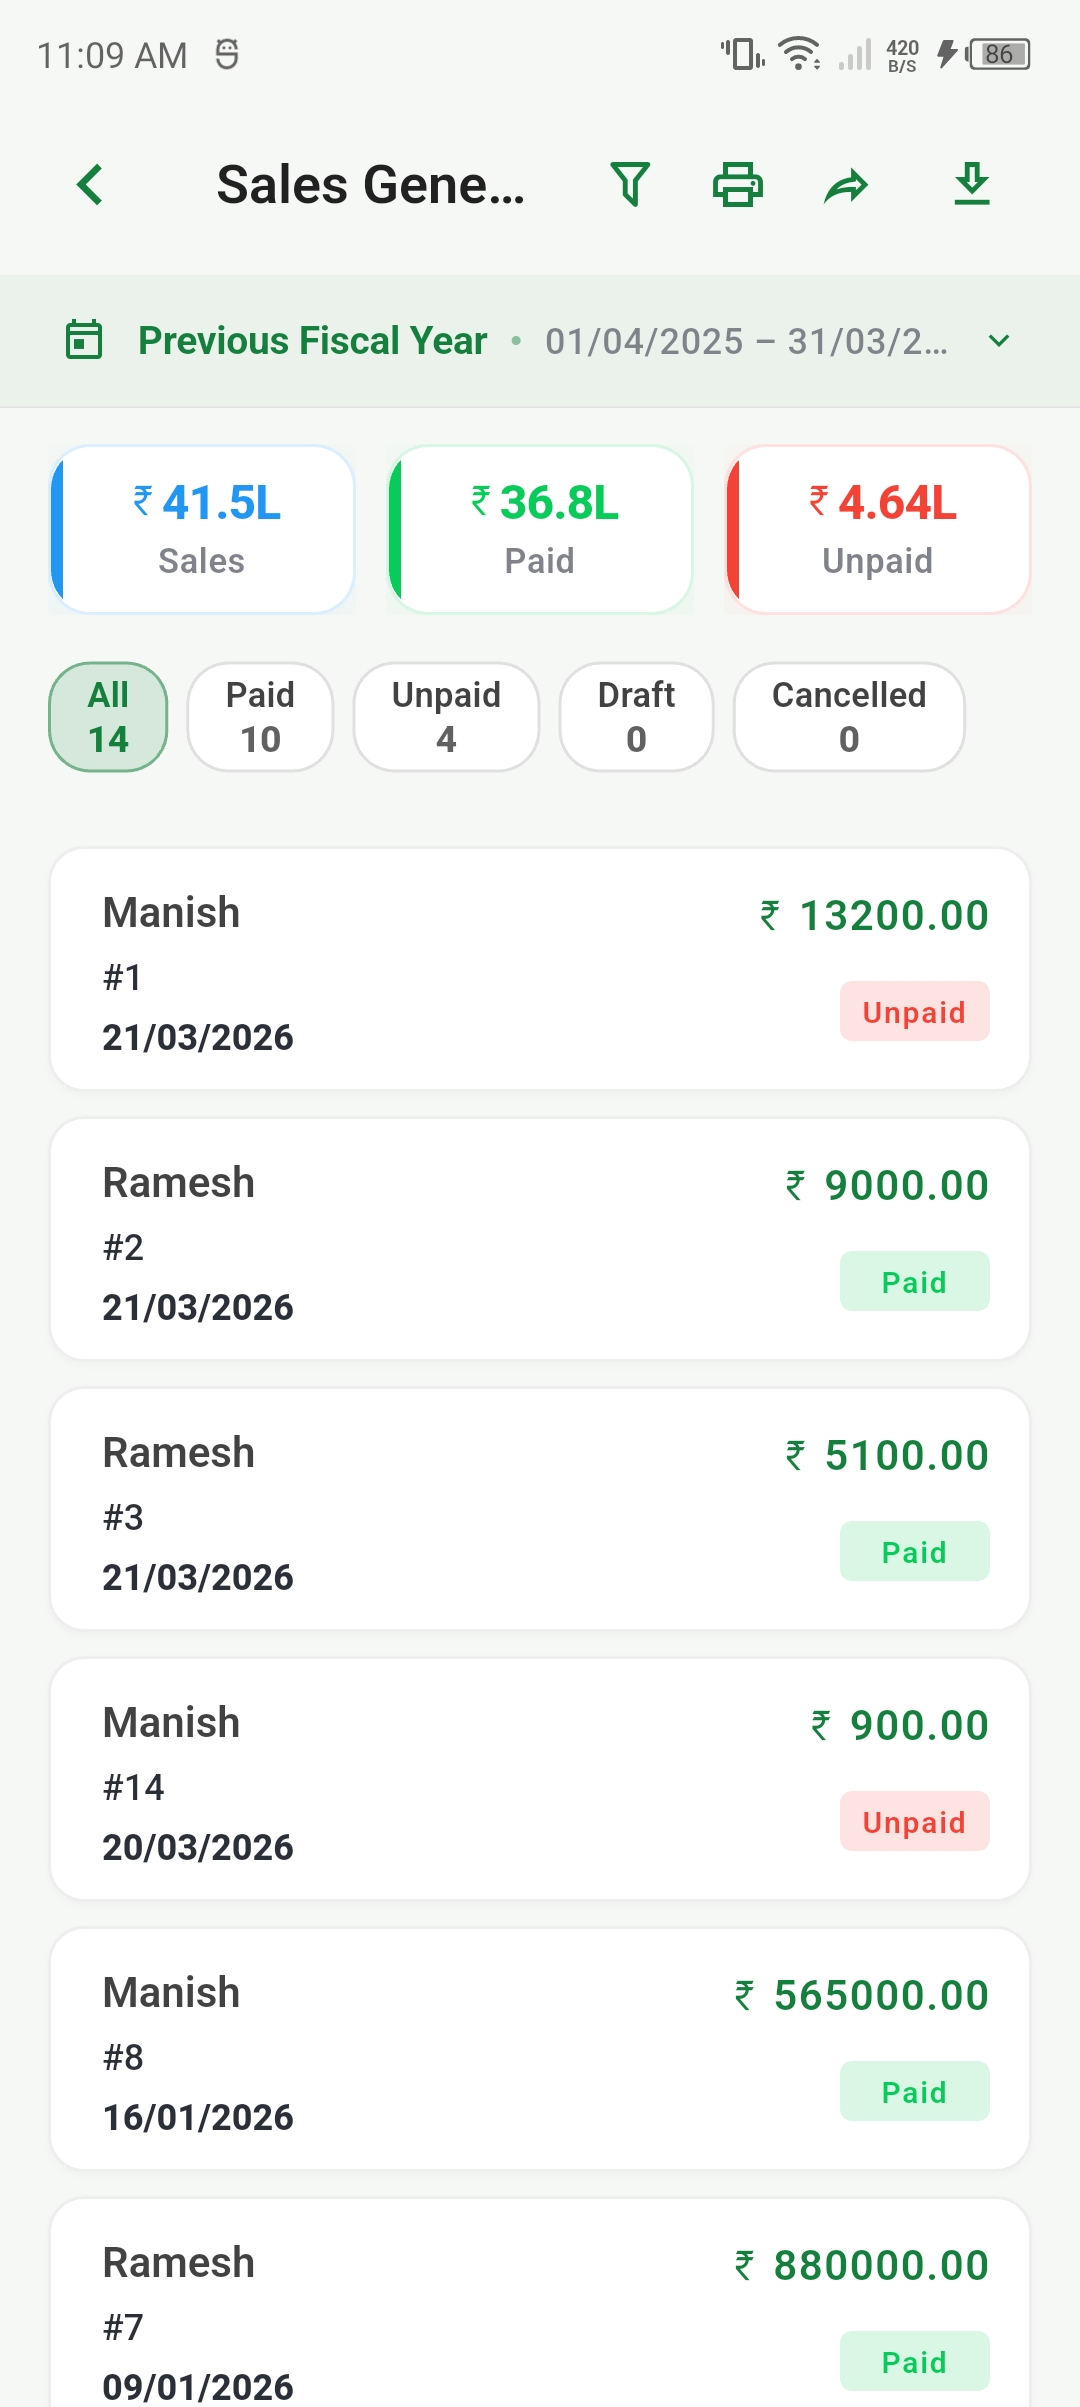The height and width of the screenshot is (2407, 1080).
Task: Toggle the Draft 0 filter chip
Action: (x=636, y=717)
